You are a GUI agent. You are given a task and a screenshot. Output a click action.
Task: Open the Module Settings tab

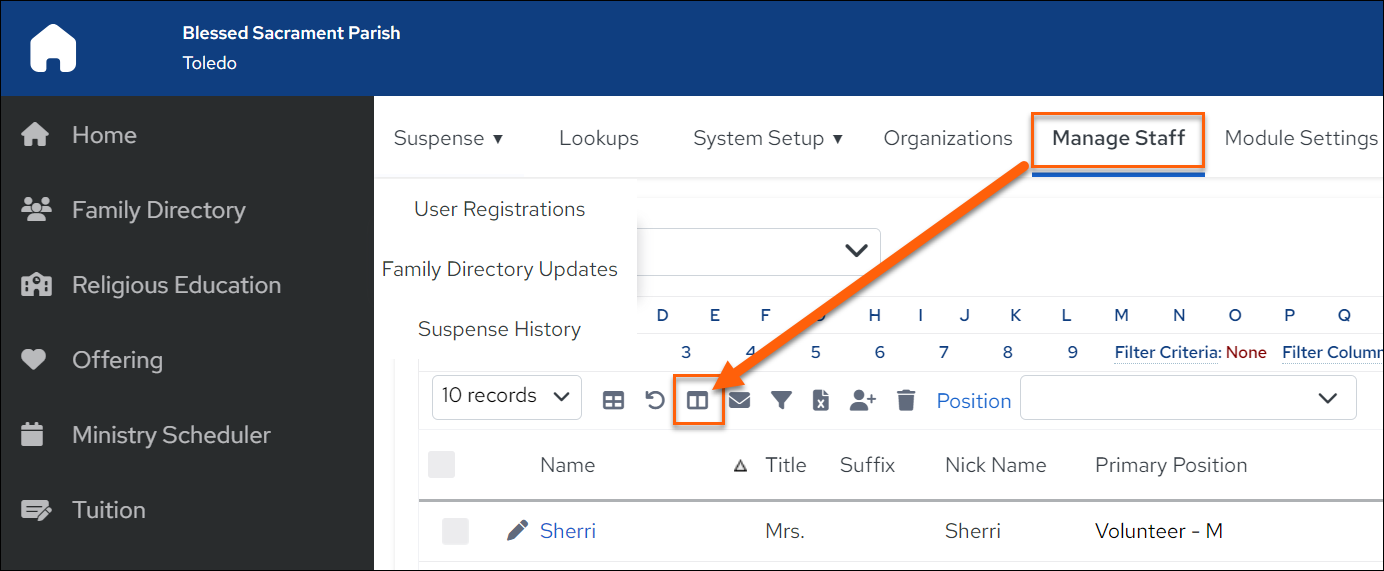[x=1302, y=139]
